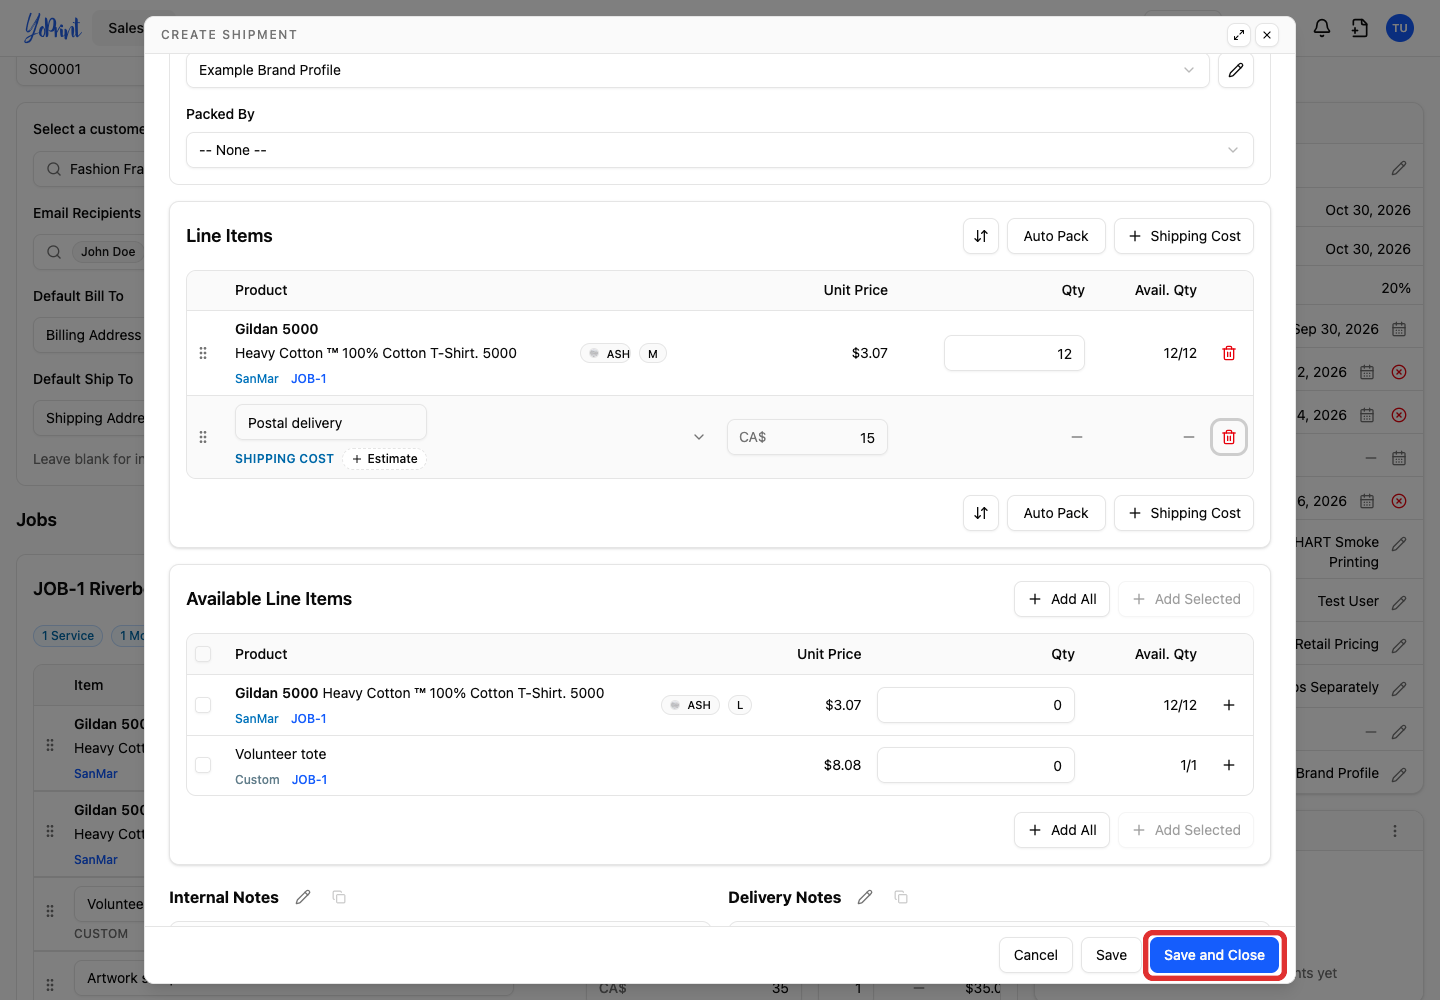Open the Packed By dropdown
Image resolution: width=1440 pixels, height=1000 pixels.
coord(720,150)
